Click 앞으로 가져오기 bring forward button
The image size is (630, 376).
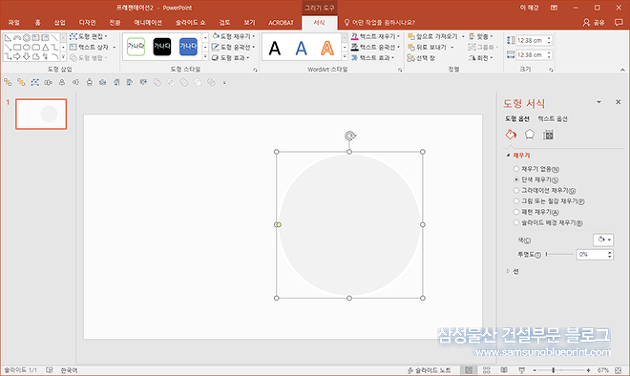[432, 37]
